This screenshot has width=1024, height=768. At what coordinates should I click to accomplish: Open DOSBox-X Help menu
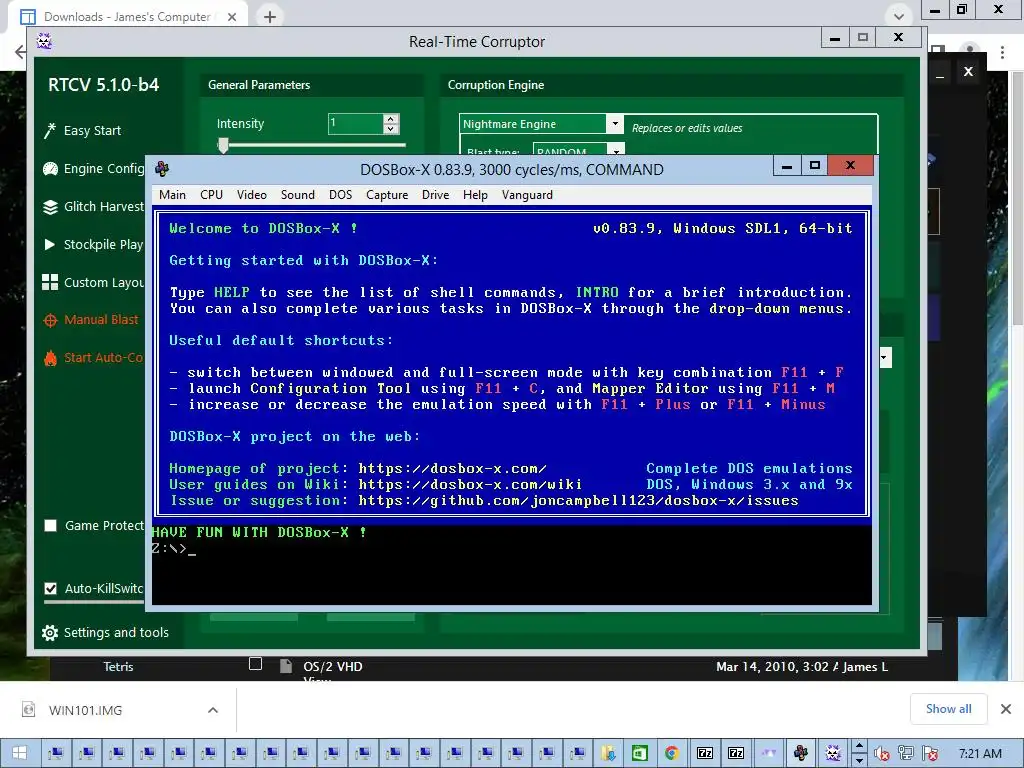[475, 195]
